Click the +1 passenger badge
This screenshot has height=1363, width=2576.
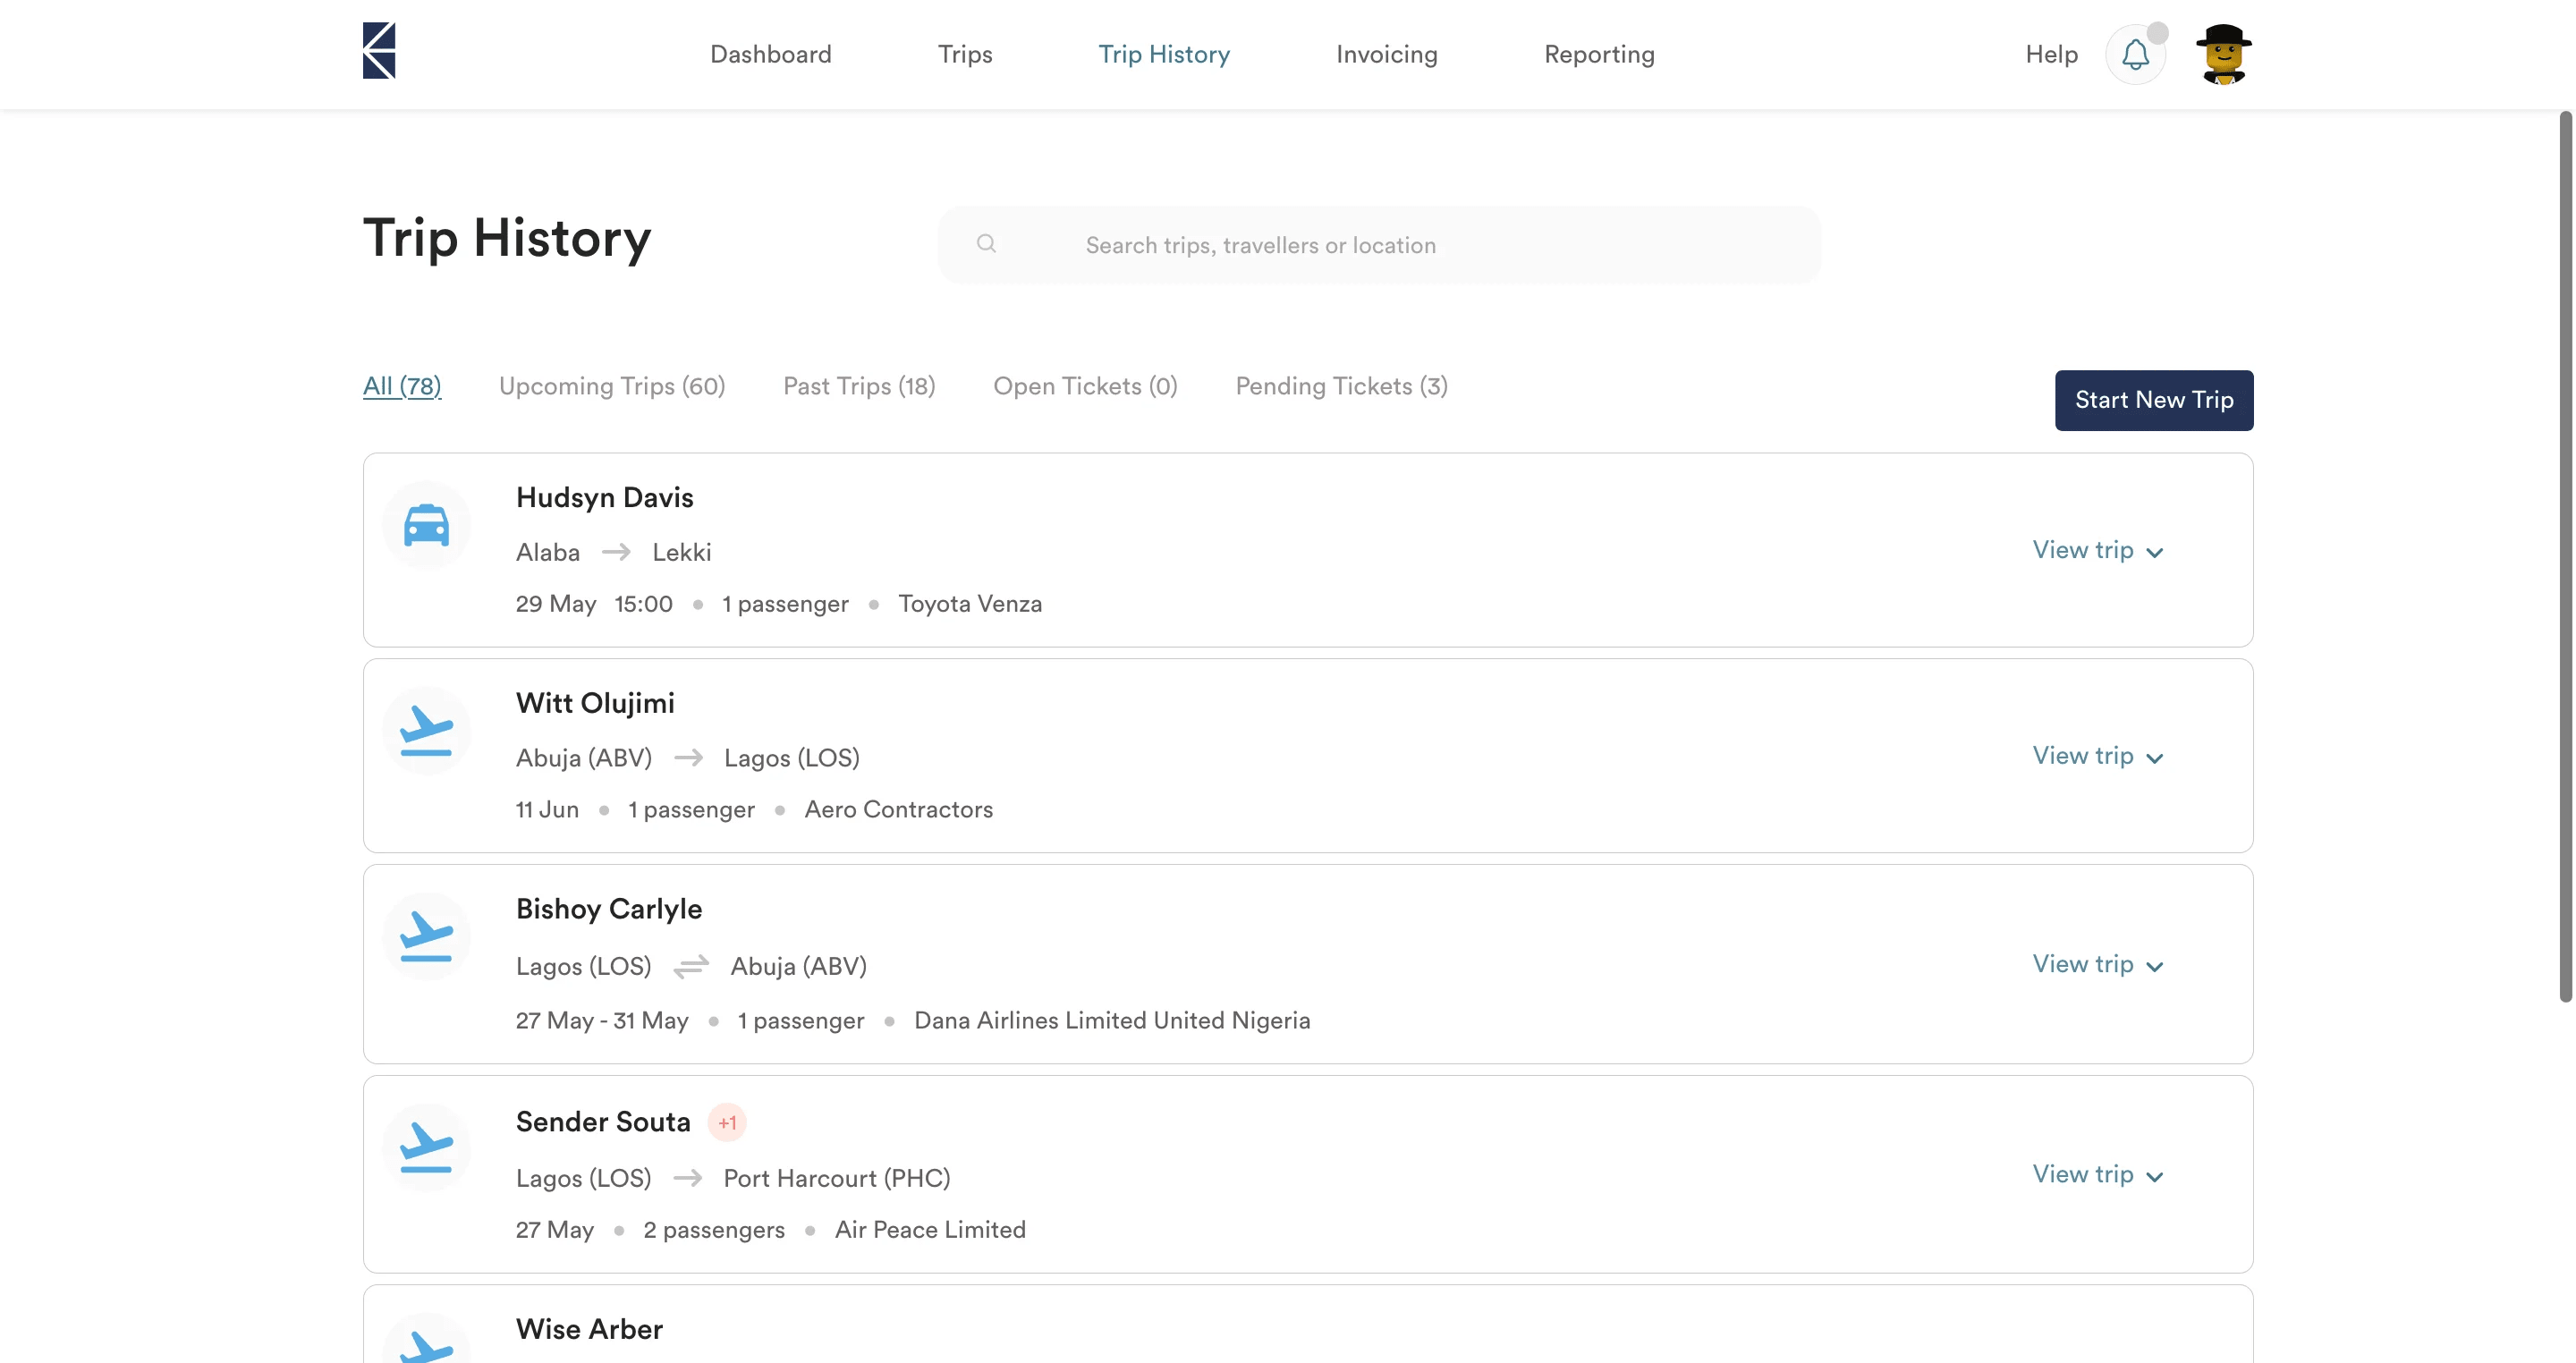tap(727, 1122)
